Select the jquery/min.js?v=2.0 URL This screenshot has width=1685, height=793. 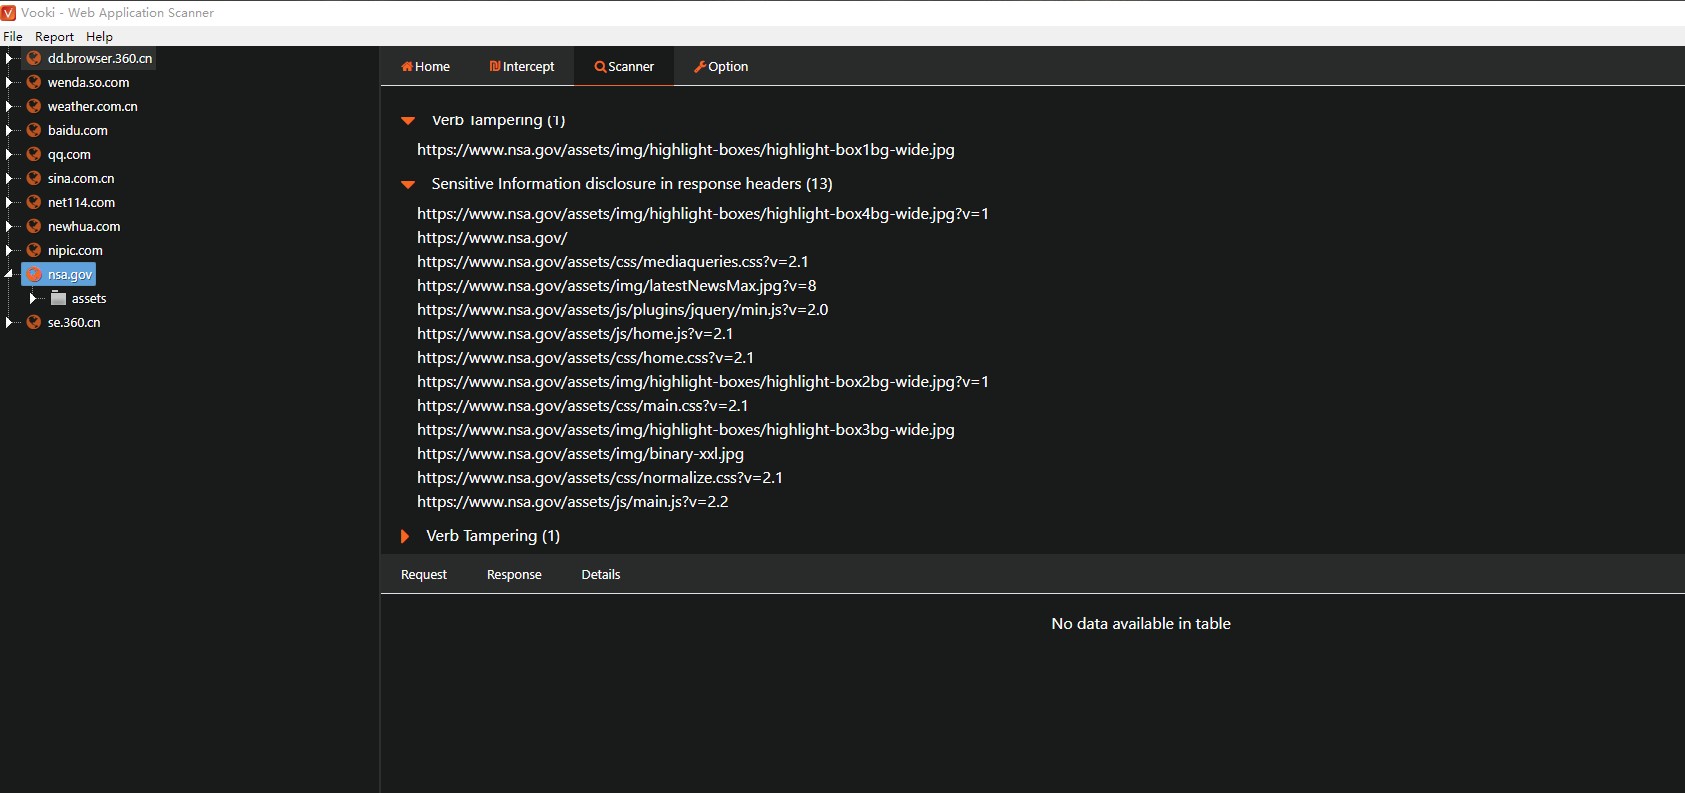coord(623,310)
